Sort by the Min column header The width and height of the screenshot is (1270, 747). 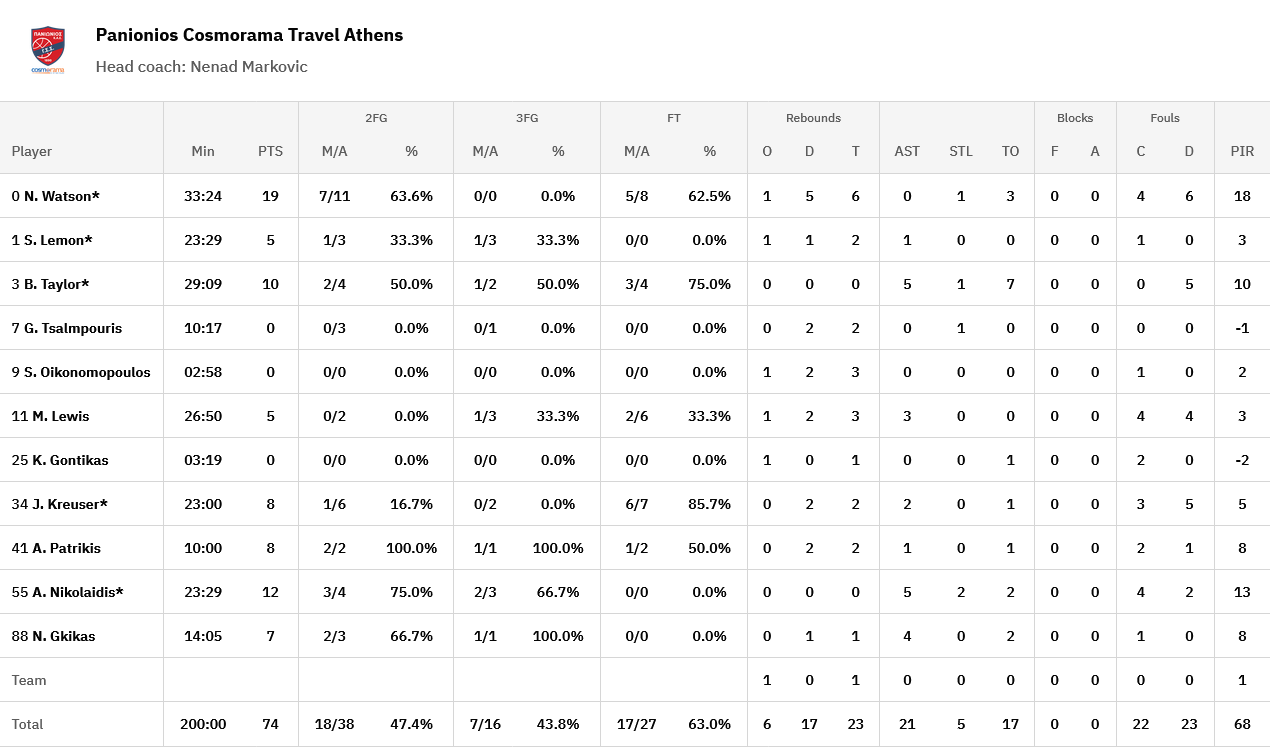click(203, 151)
